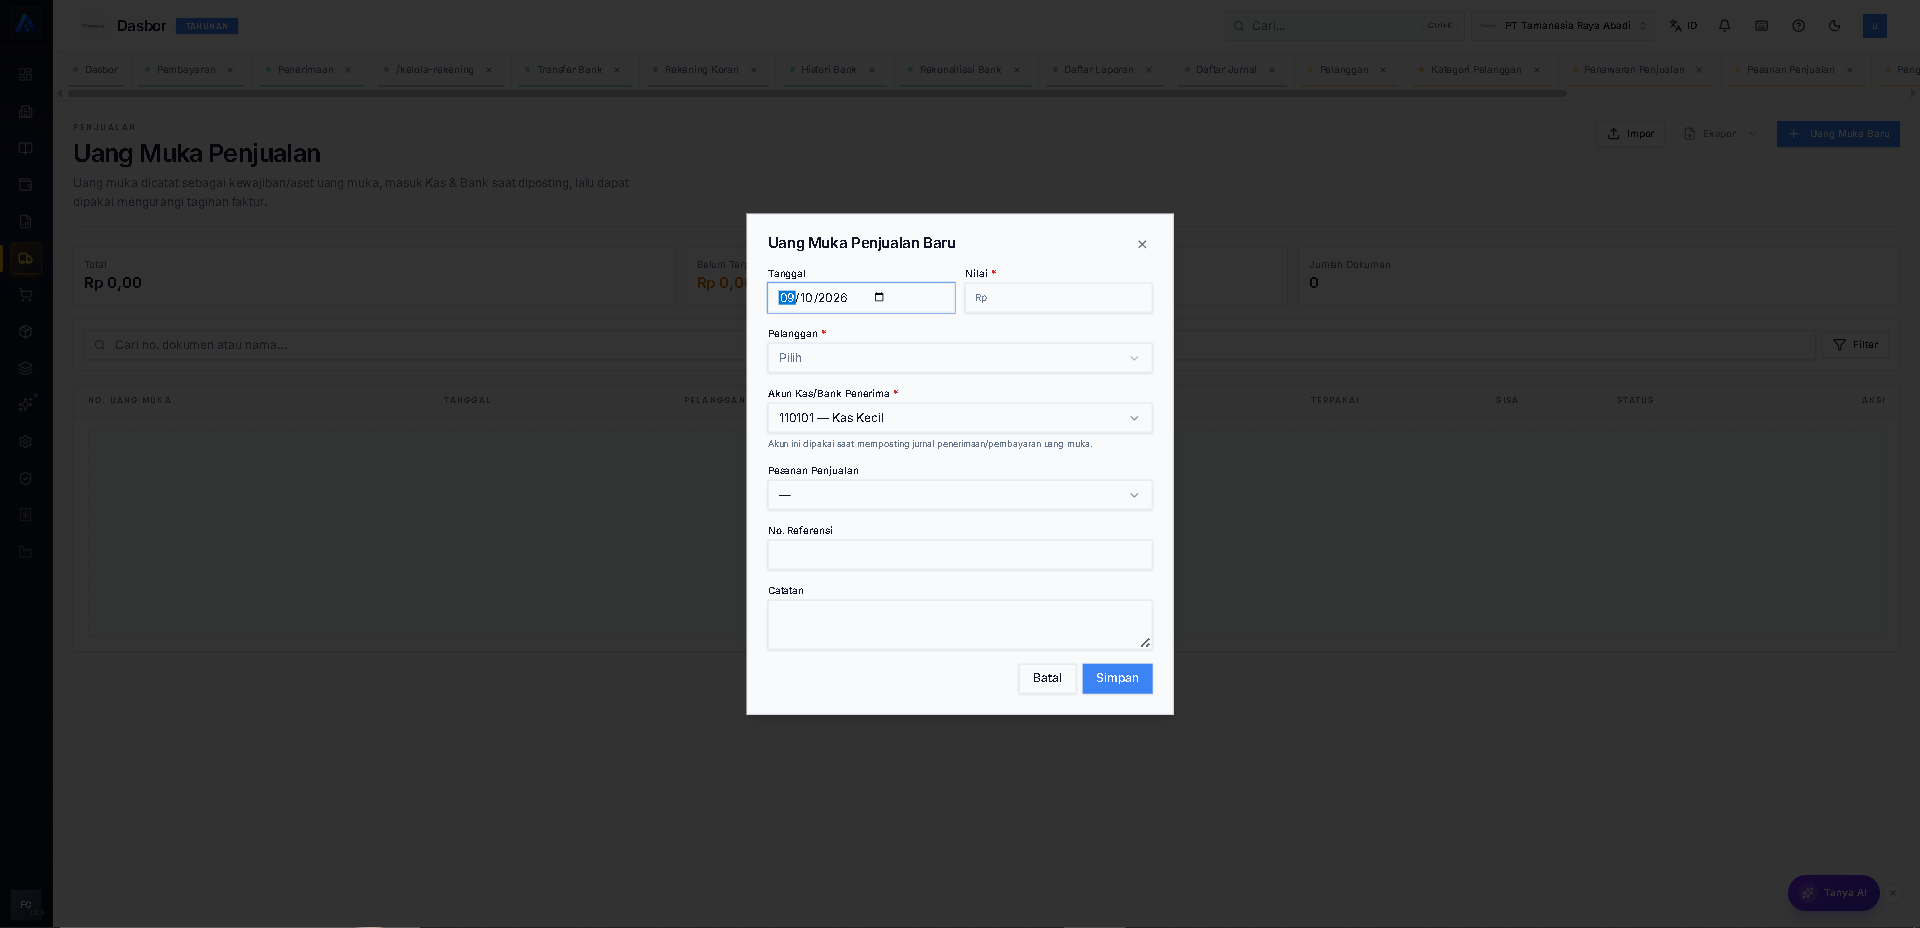Viewport: 1920px width, 928px height.
Task: Open keyboard shortcuts icon in header
Action: coord(1761,26)
